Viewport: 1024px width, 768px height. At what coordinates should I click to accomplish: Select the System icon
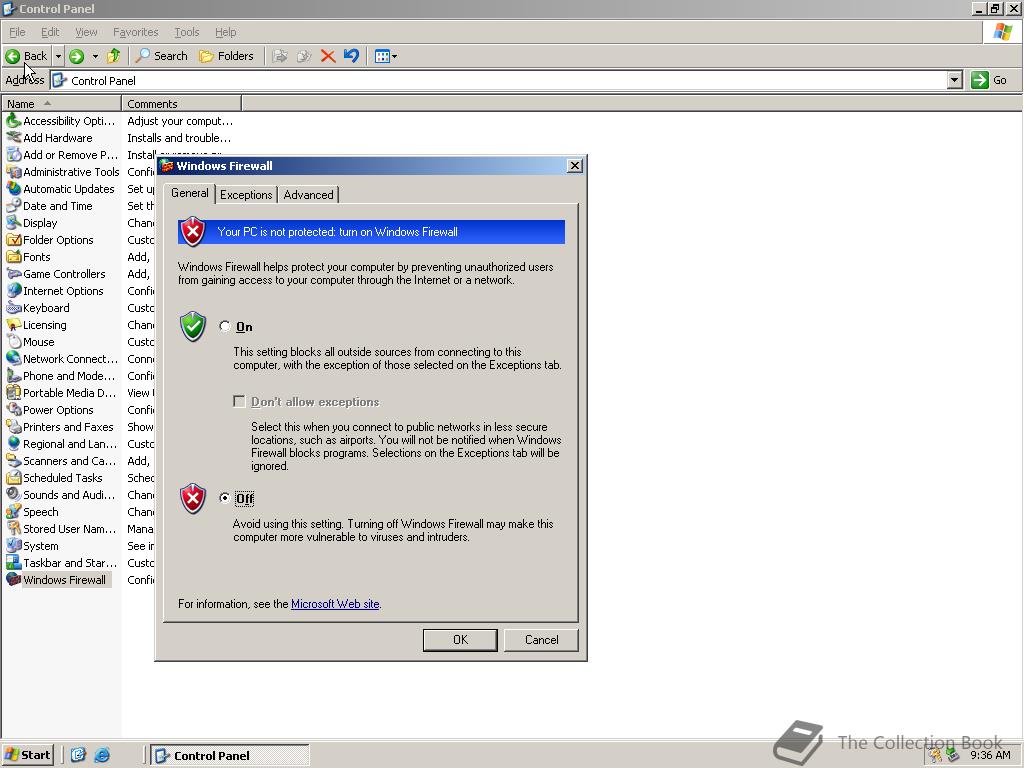(13, 545)
